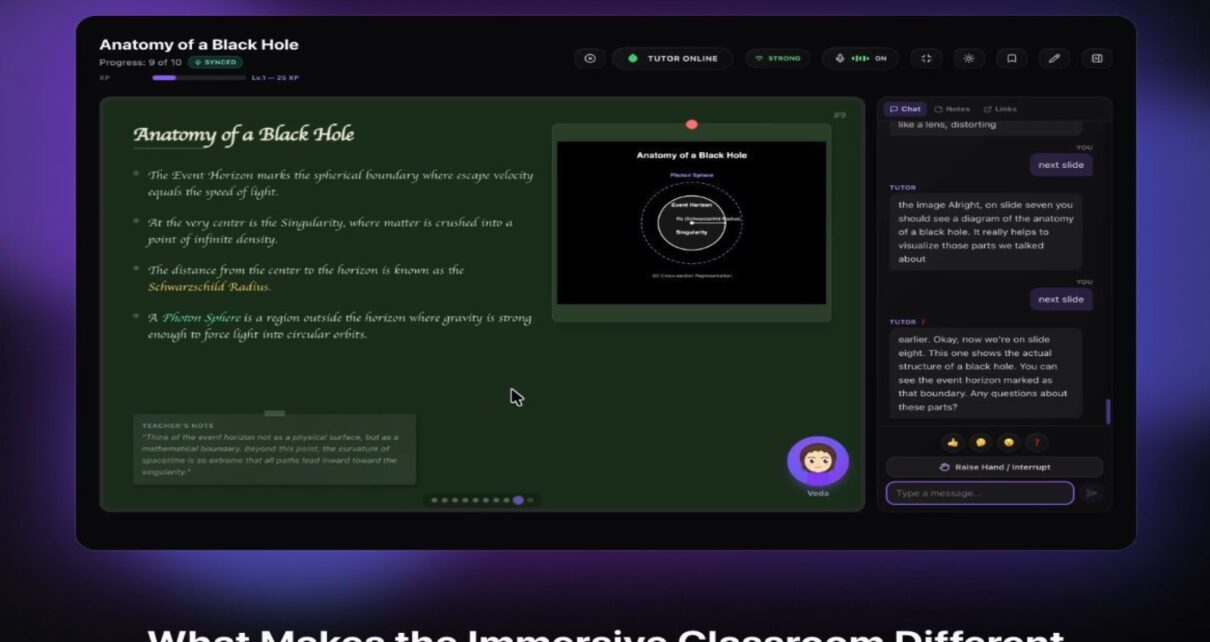Bookmark this slide using the bookmark icon
This screenshot has width=1210, height=642.
click(1011, 58)
